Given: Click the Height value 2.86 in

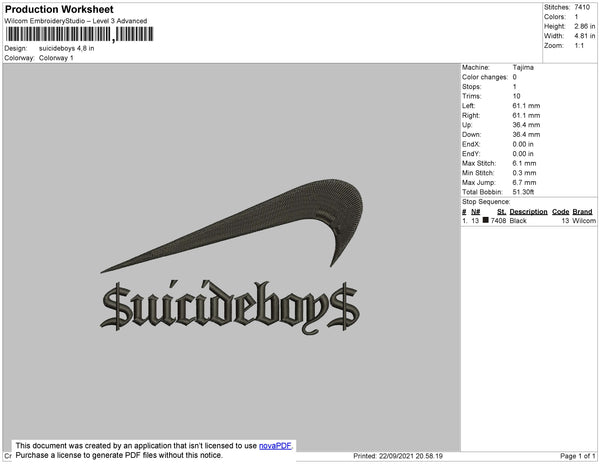Looking at the screenshot, I should 585,26.
